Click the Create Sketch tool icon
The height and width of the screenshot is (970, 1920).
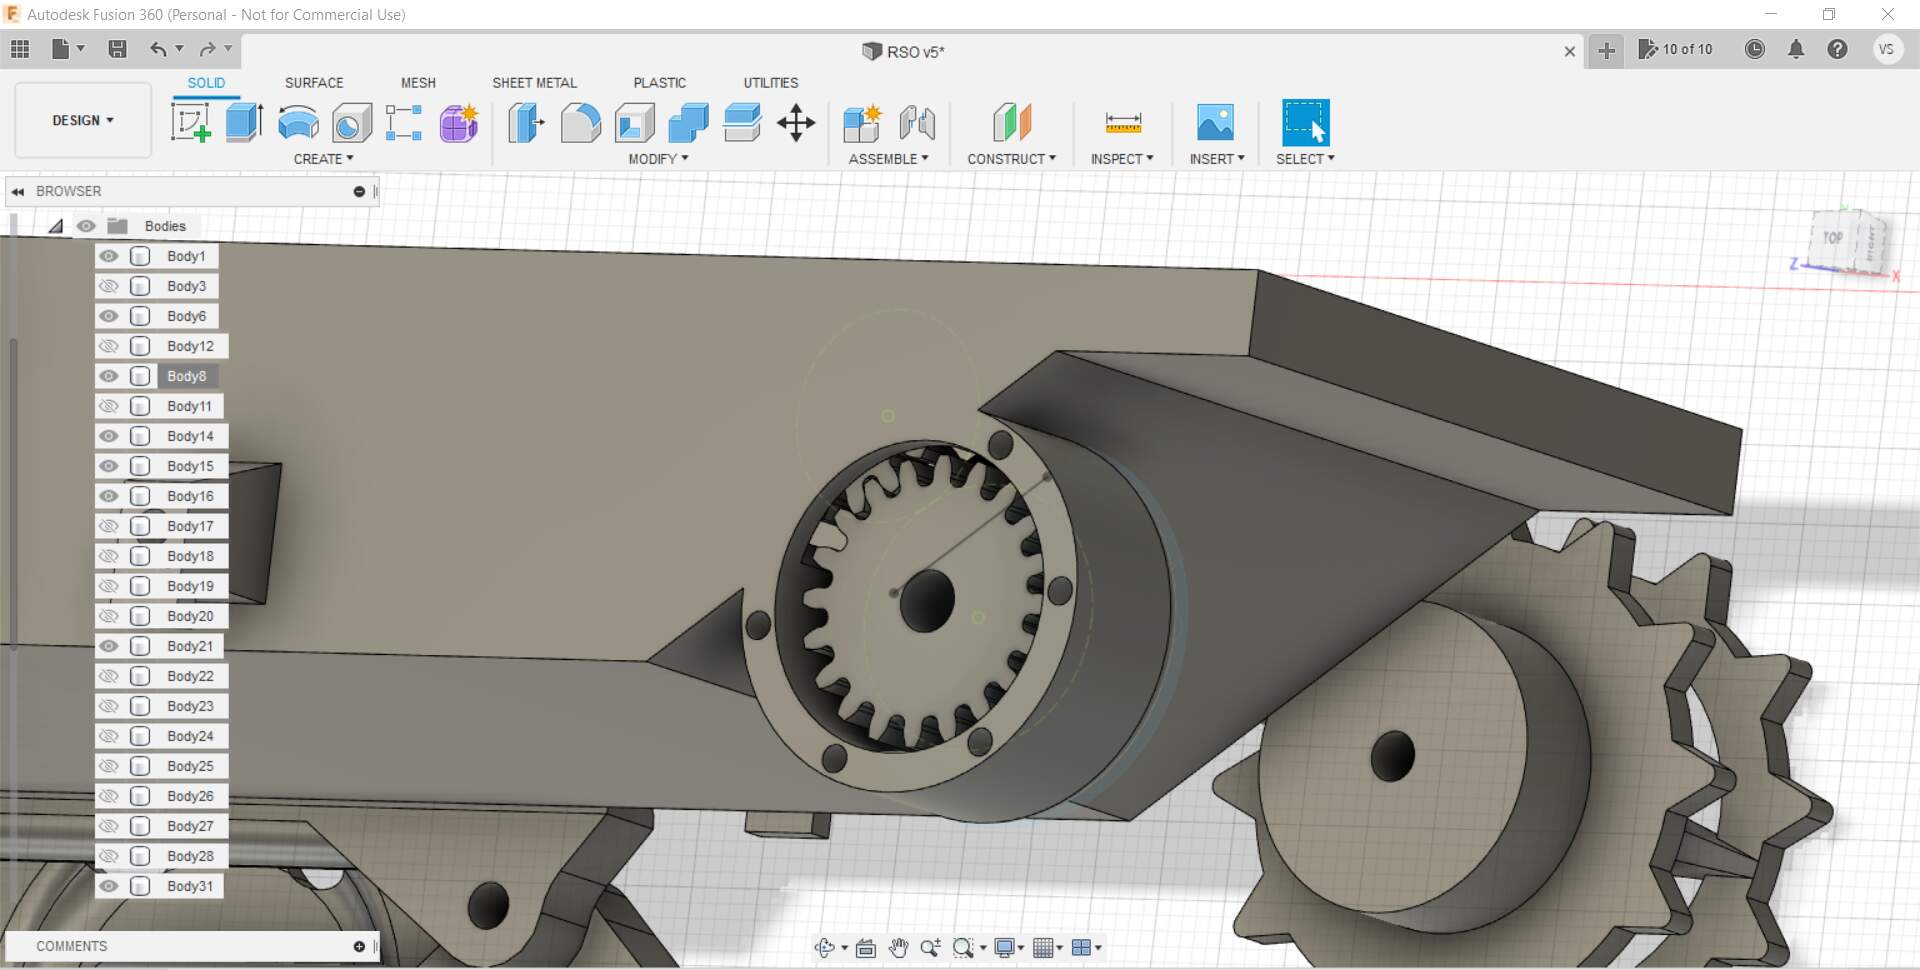tap(190, 123)
